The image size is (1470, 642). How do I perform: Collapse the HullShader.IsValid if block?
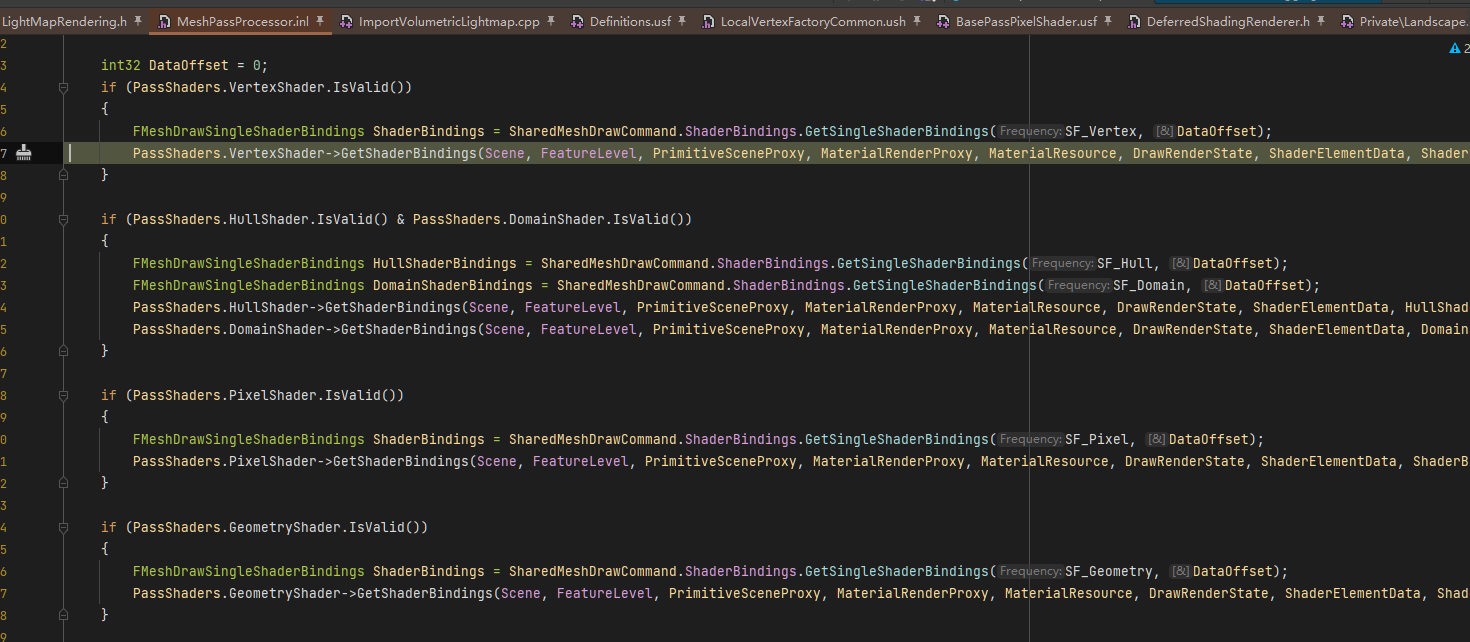(63, 219)
